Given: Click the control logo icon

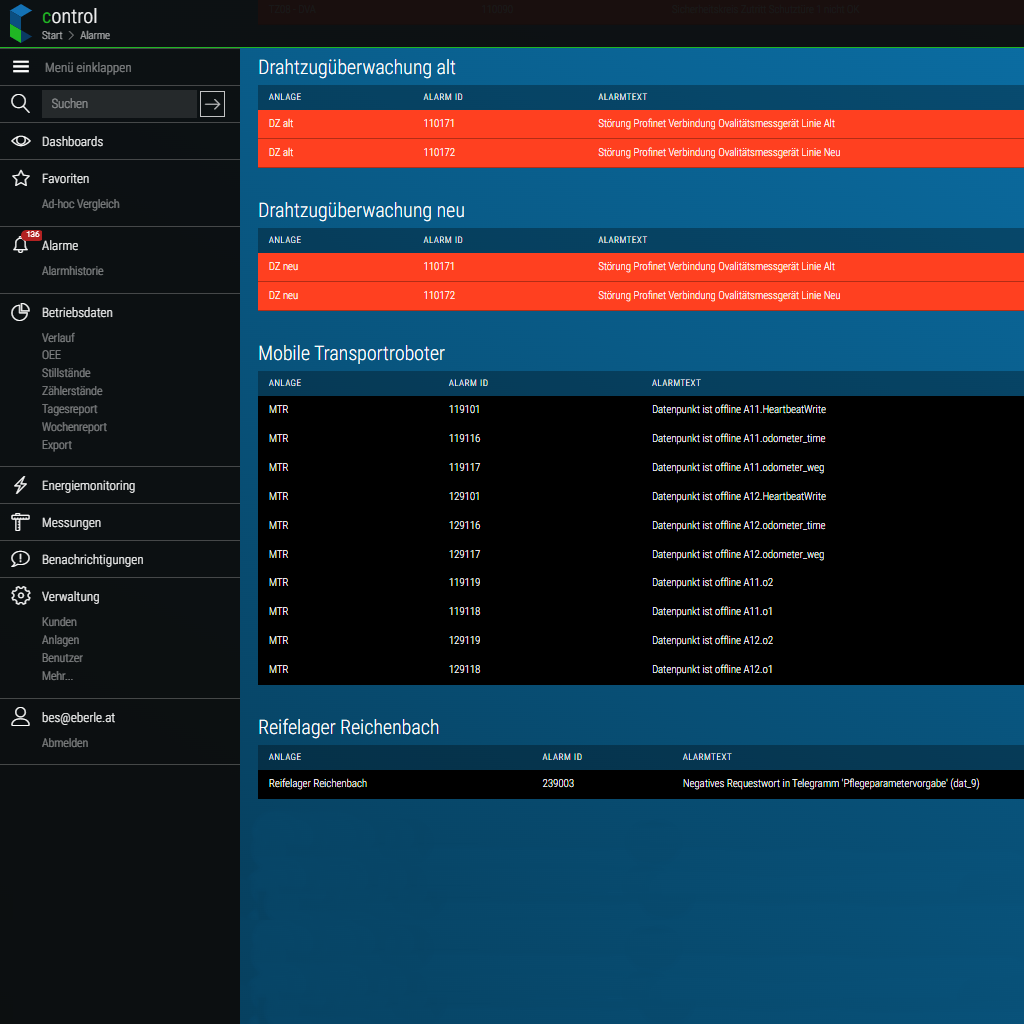Looking at the screenshot, I should 21,24.
